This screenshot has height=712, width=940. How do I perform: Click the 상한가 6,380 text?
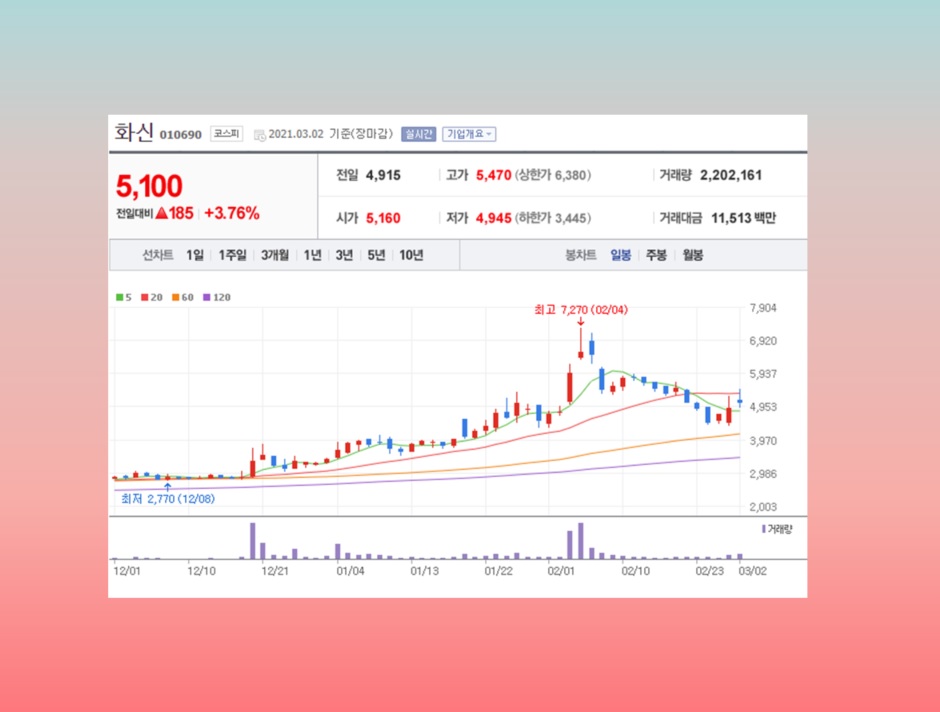point(553,175)
